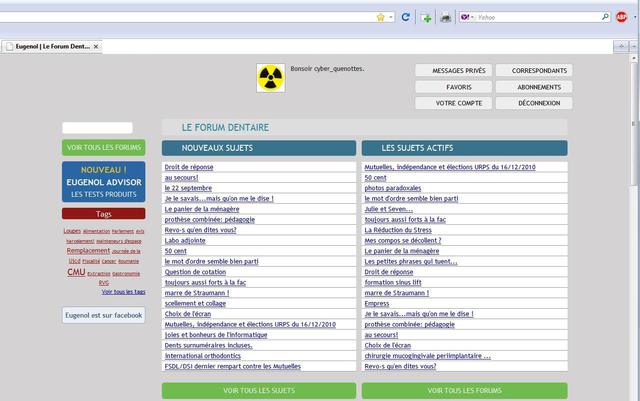Viewport: 640px width, 401px height.
Task: Click the bookmark star icon
Action: pos(380,17)
